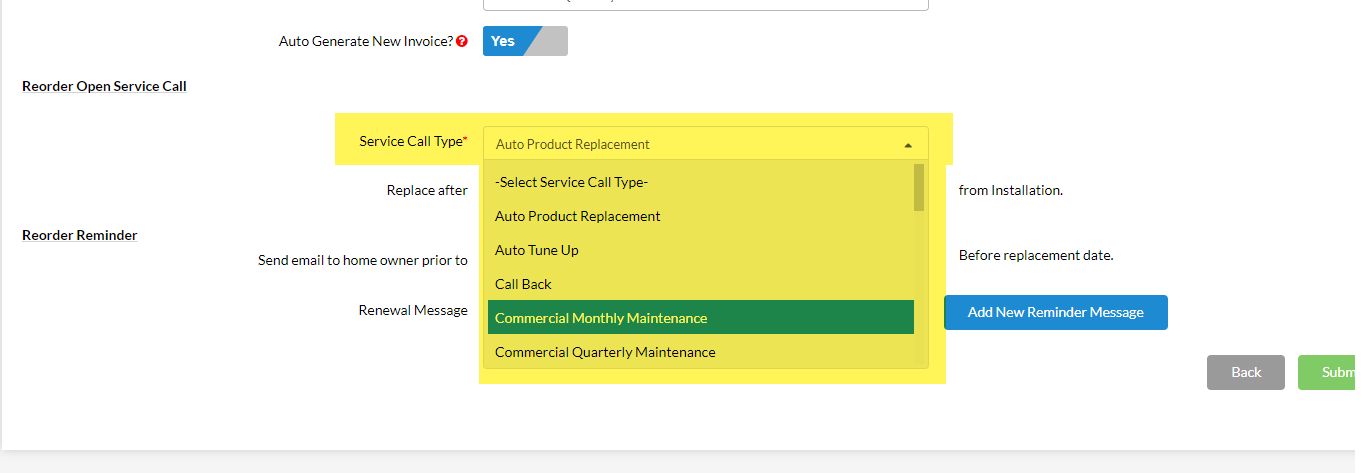Click Send email to home owner prior to label
This screenshot has height=473, width=1364.
click(363, 260)
